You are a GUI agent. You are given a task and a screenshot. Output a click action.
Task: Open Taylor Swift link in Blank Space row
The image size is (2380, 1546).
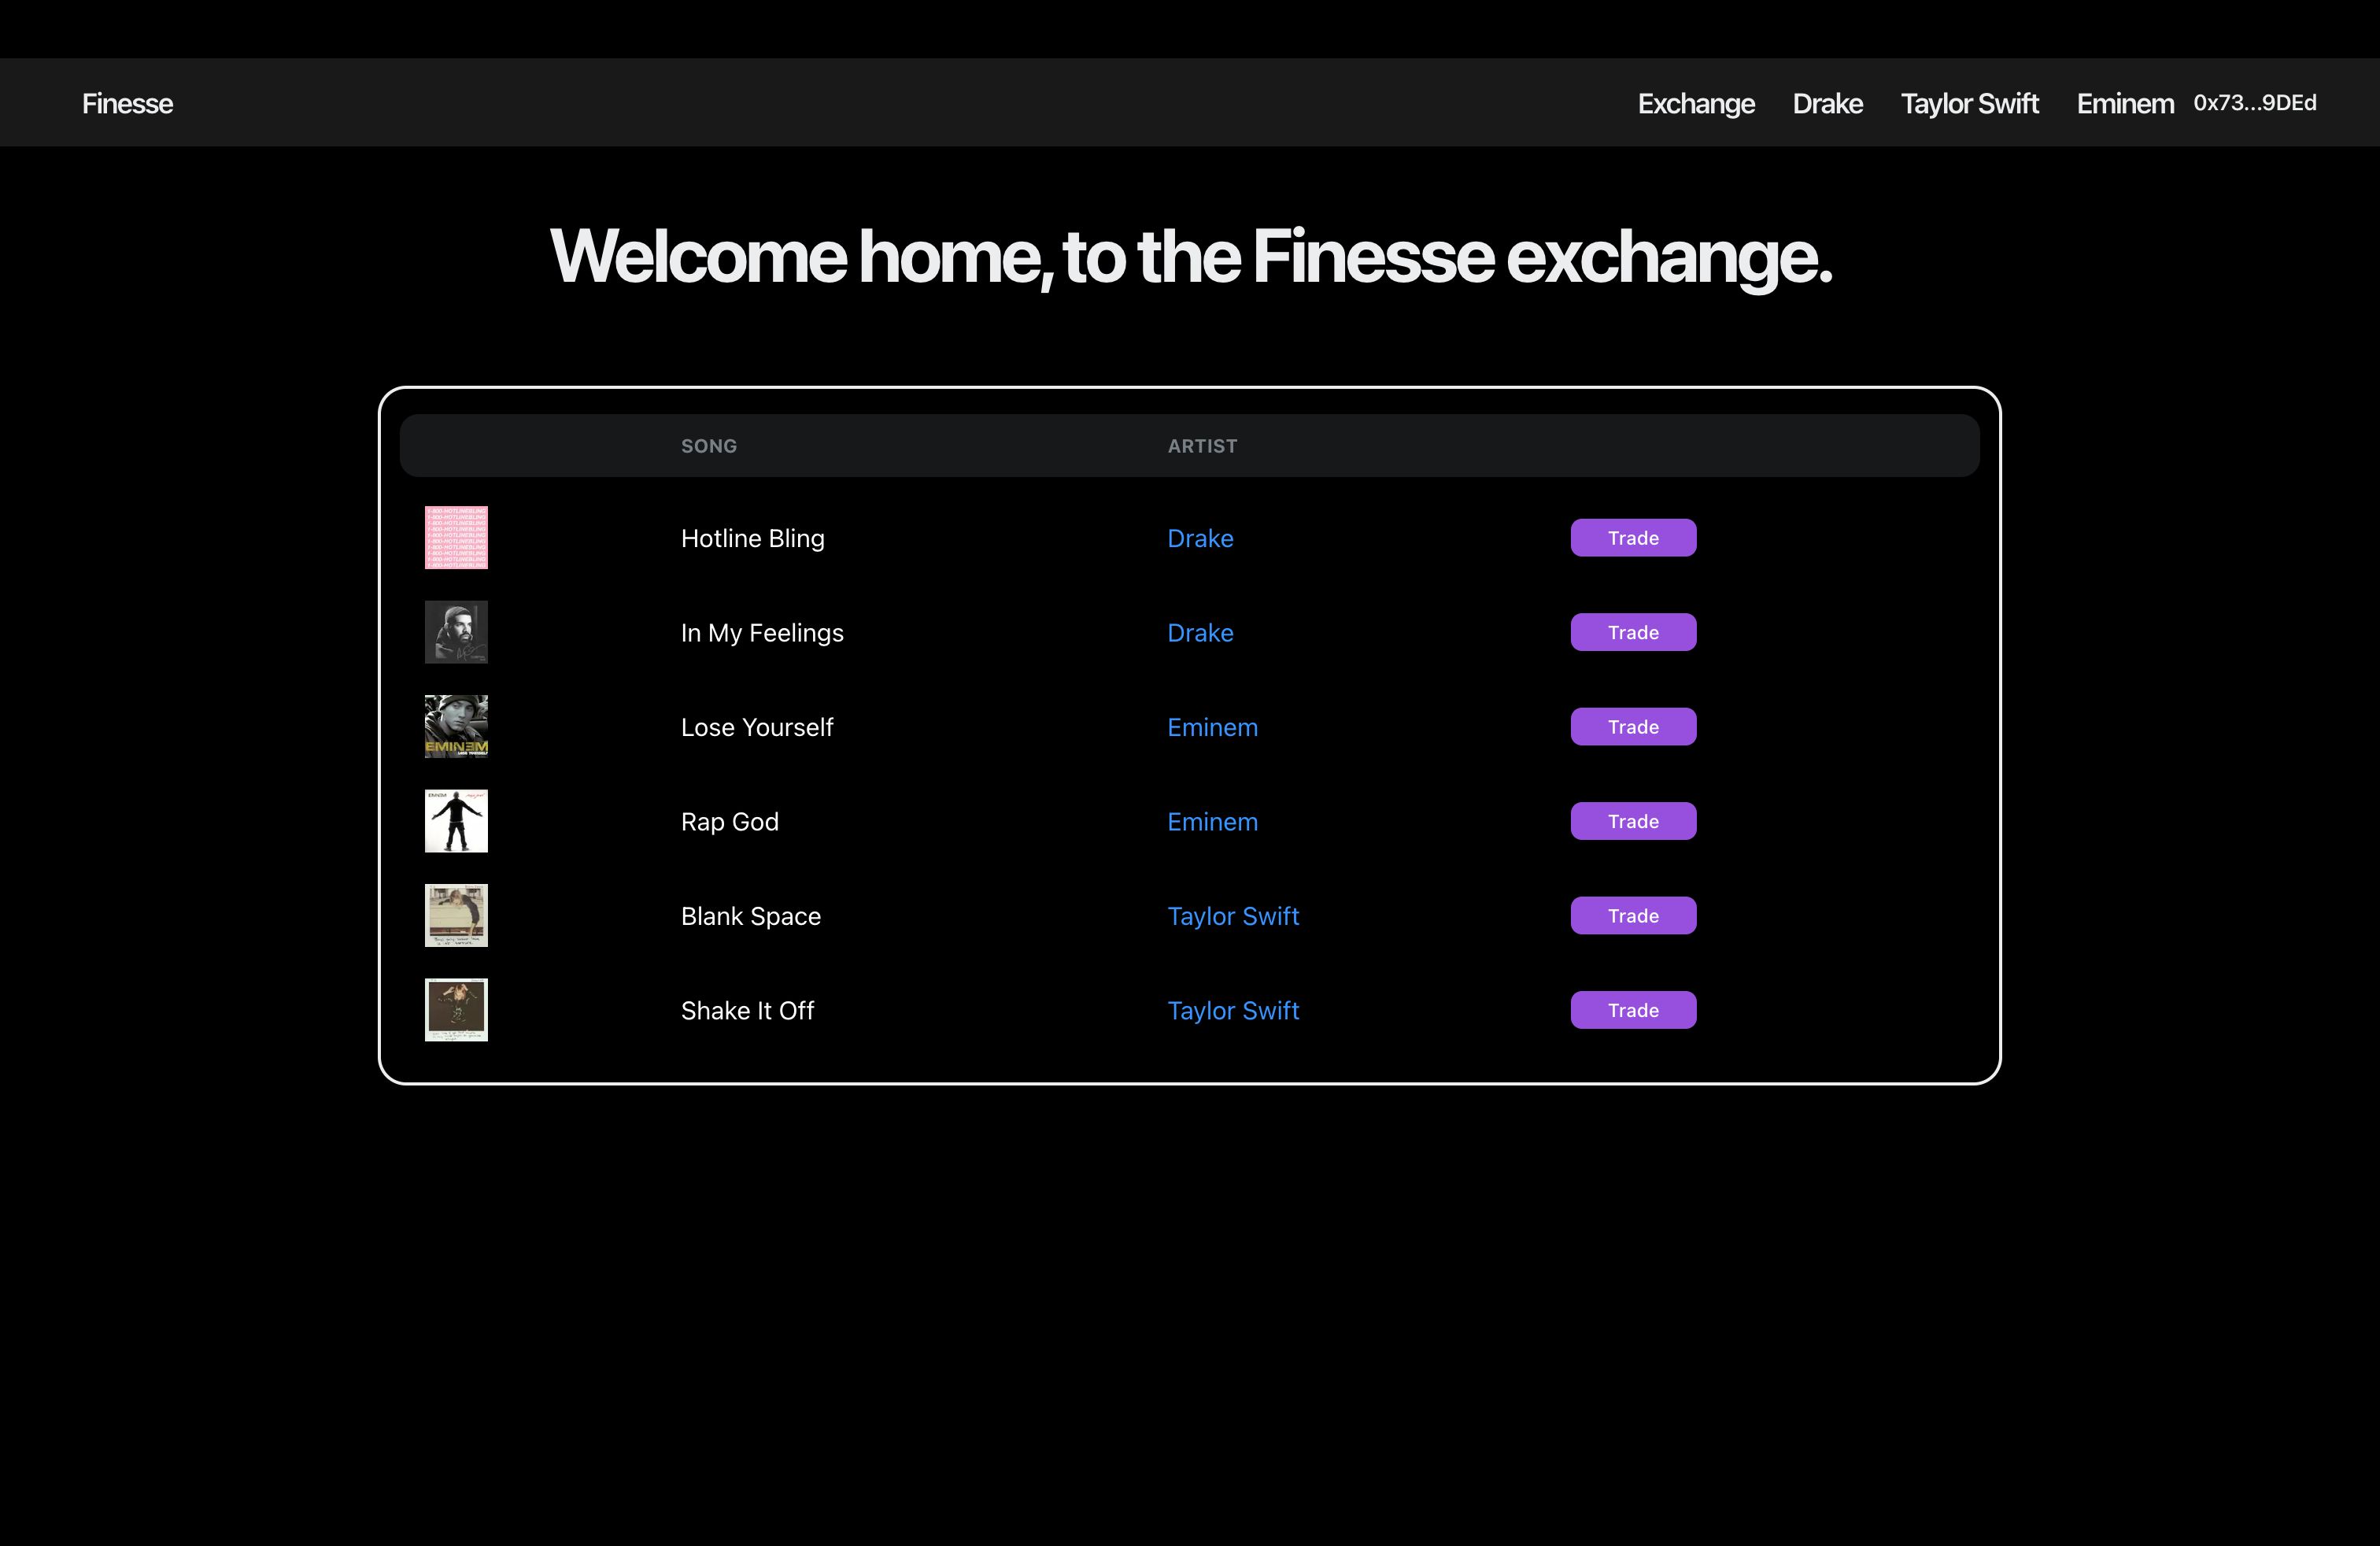(x=1233, y=916)
